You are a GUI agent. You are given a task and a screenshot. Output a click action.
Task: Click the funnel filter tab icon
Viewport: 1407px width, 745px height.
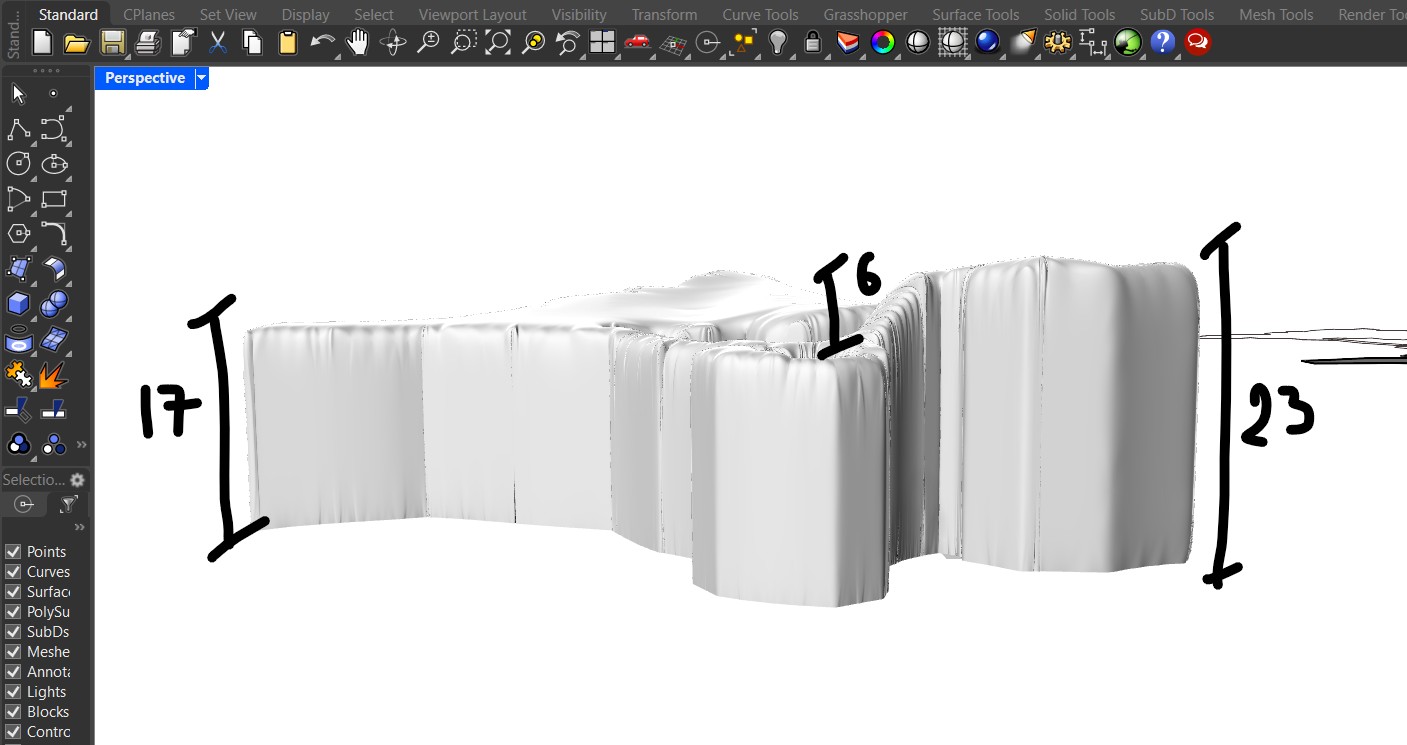point(68,504)
